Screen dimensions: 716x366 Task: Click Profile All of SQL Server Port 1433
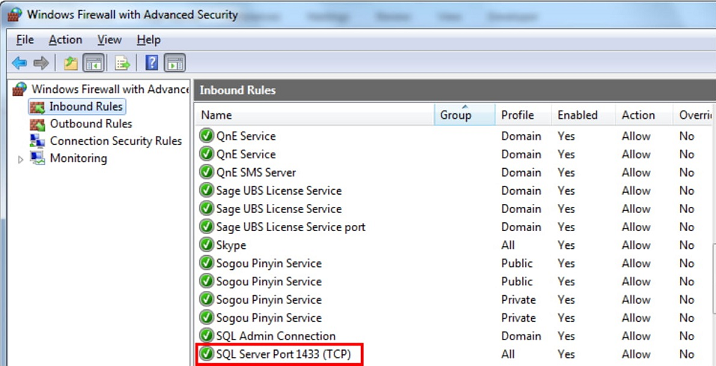point(508,354)
